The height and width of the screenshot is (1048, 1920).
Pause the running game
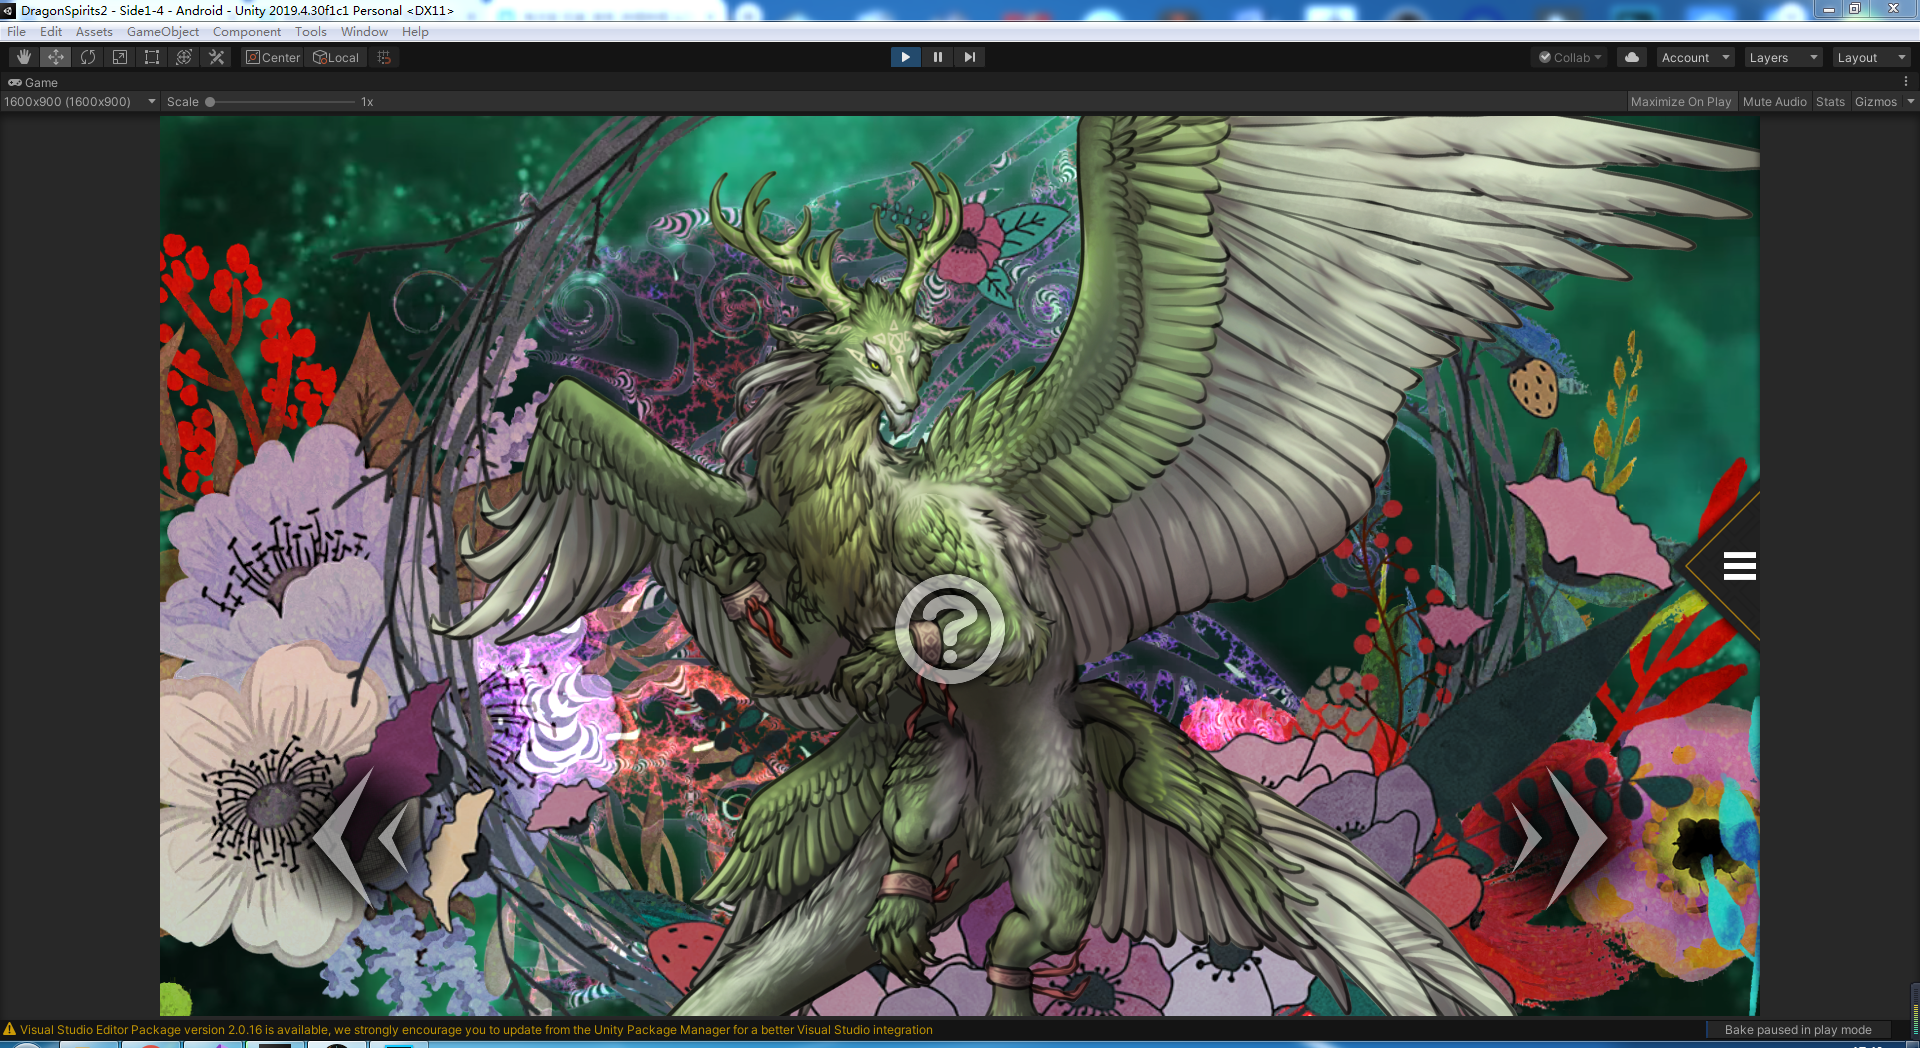[937, 57]
